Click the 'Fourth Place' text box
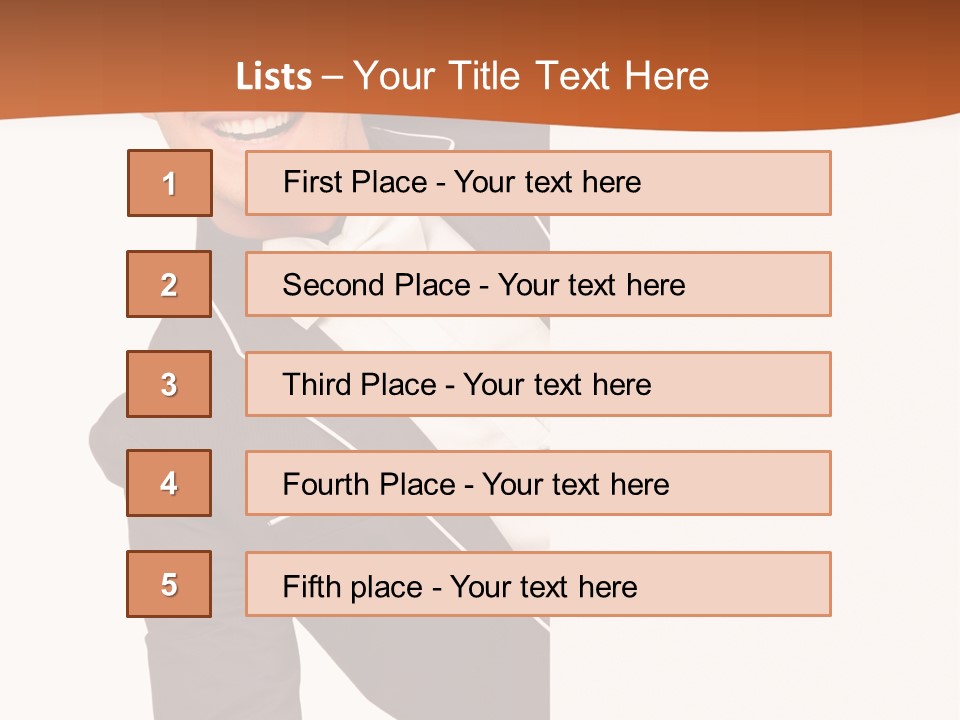960x720 pixels. tap(538, 483)
